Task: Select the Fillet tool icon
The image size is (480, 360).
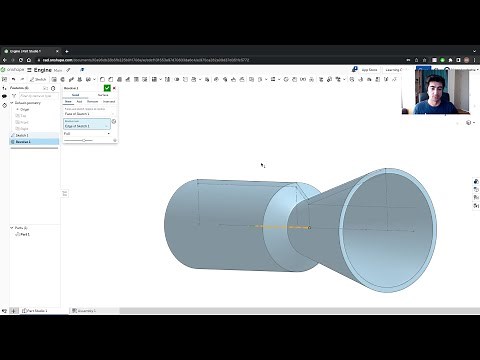Action: click(102, 79)
